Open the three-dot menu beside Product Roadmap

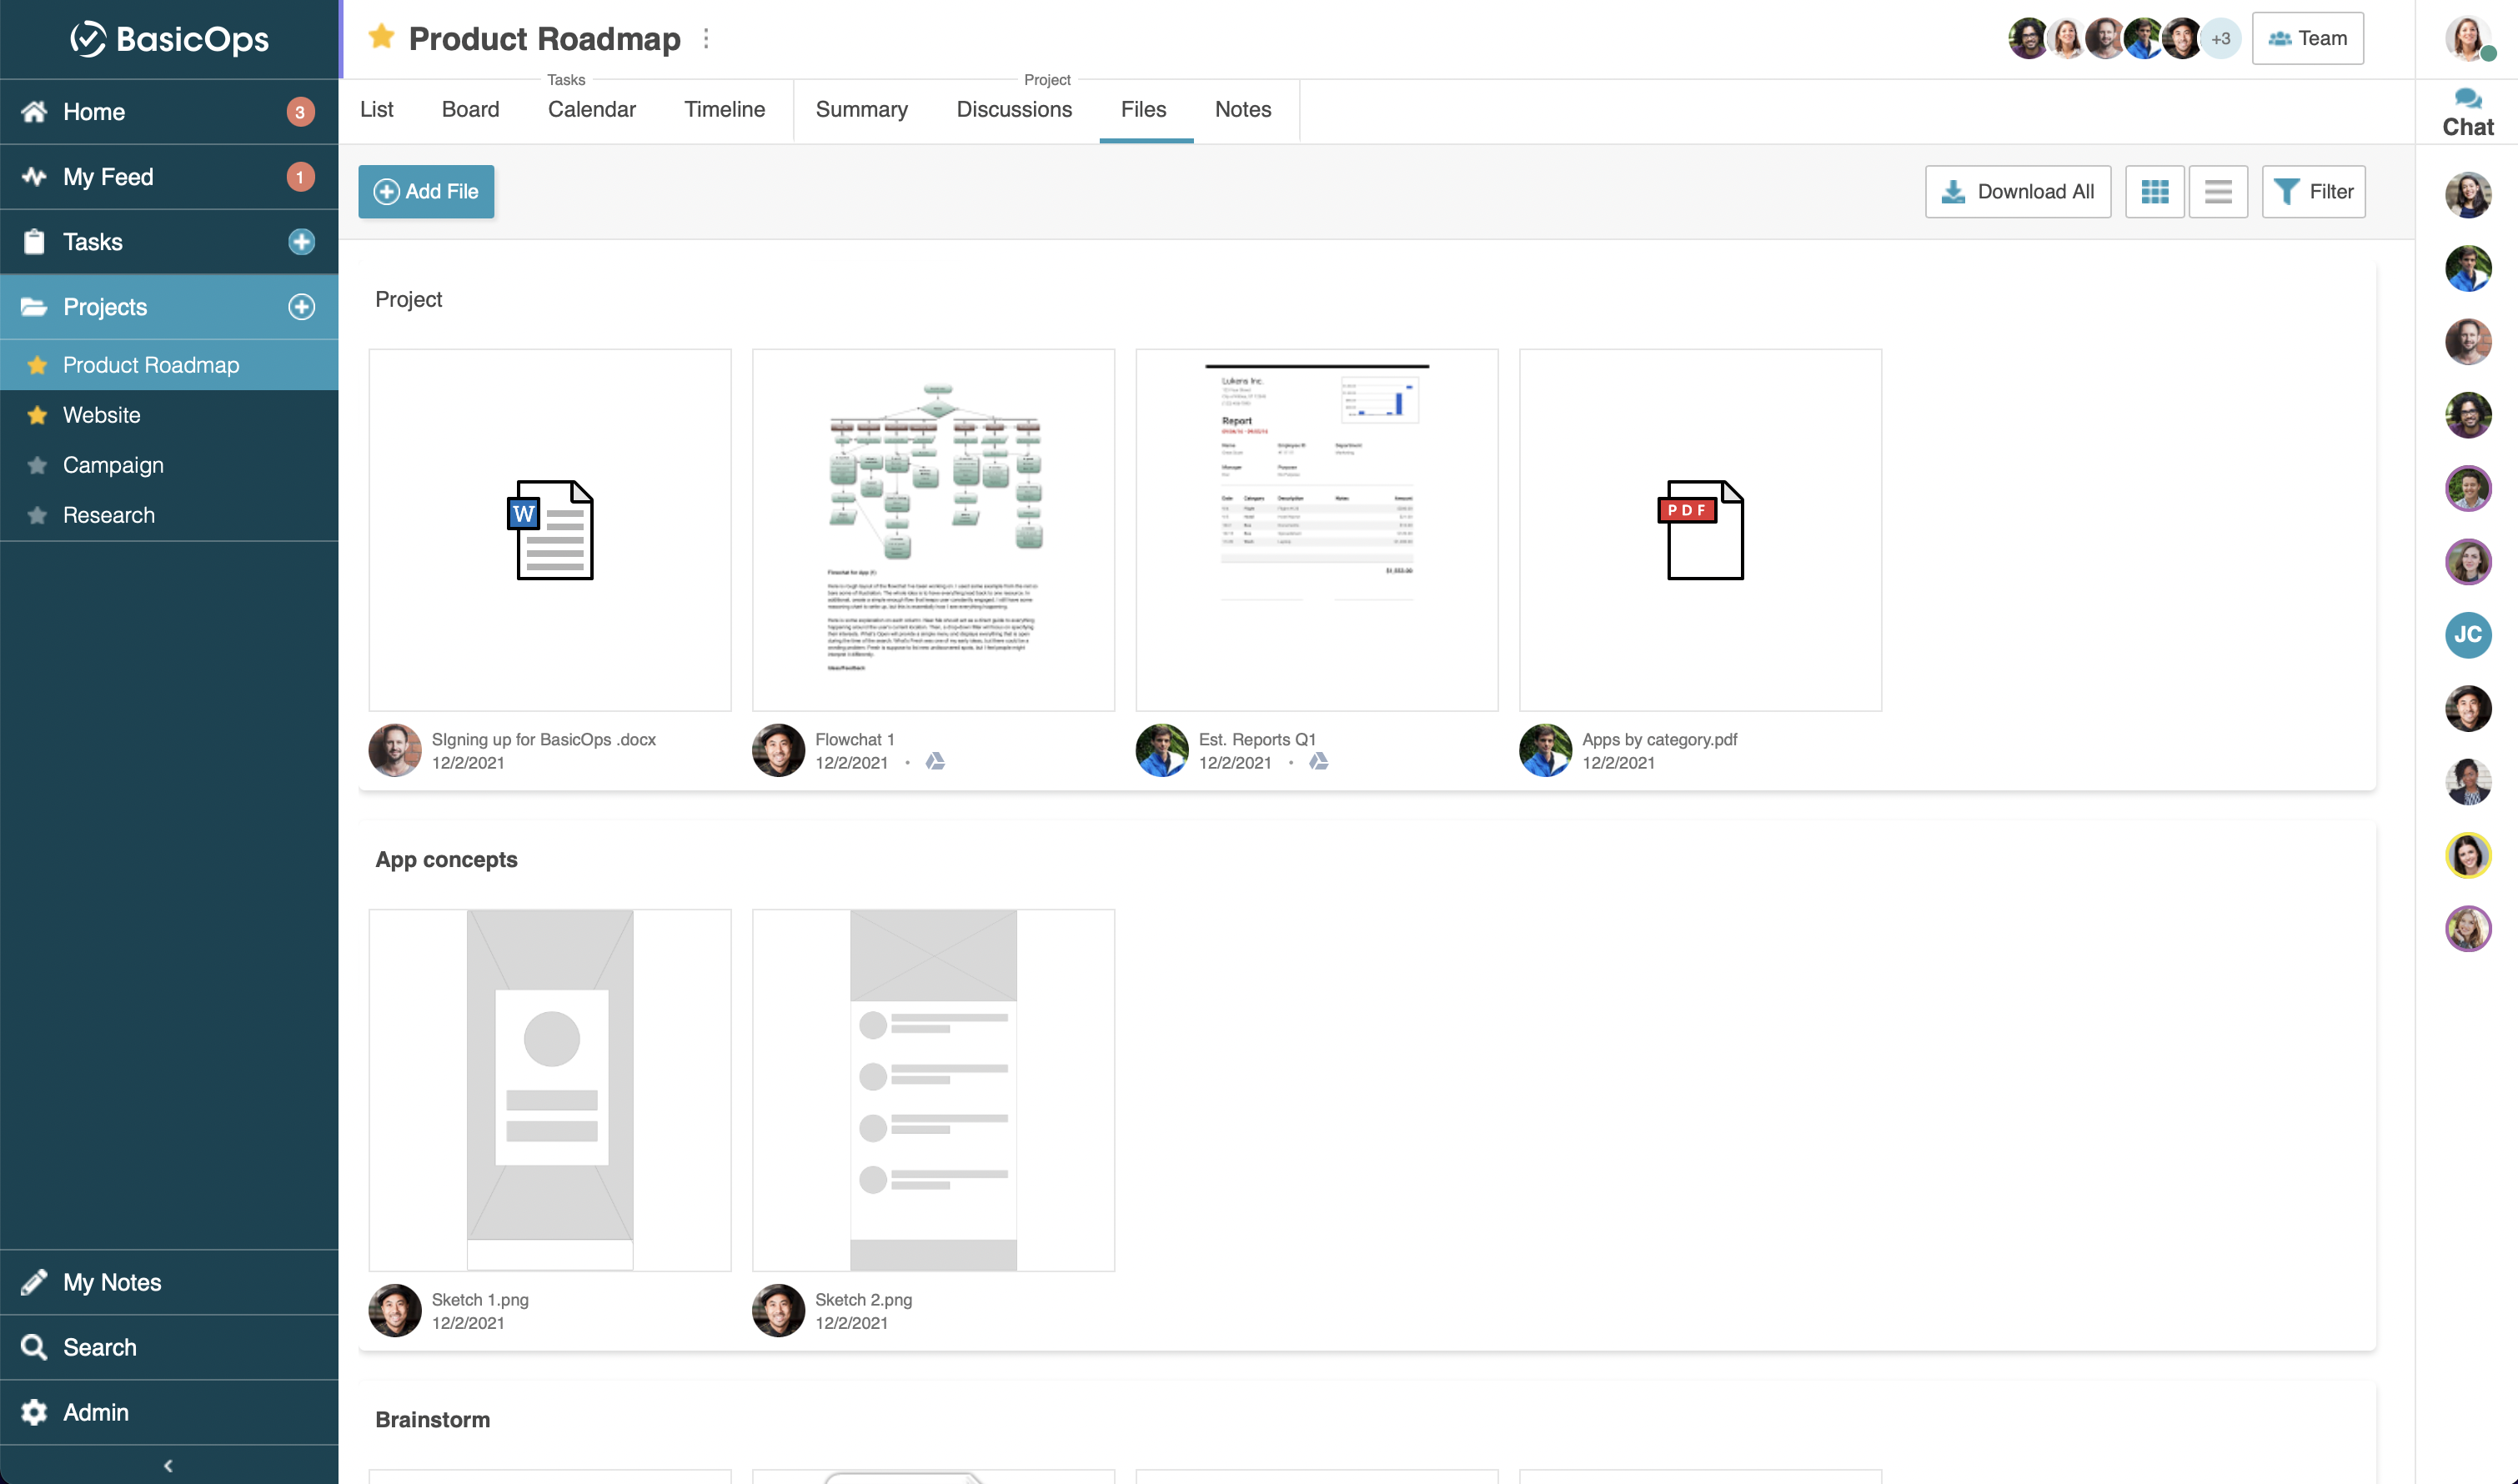click(x=708, y=38)
